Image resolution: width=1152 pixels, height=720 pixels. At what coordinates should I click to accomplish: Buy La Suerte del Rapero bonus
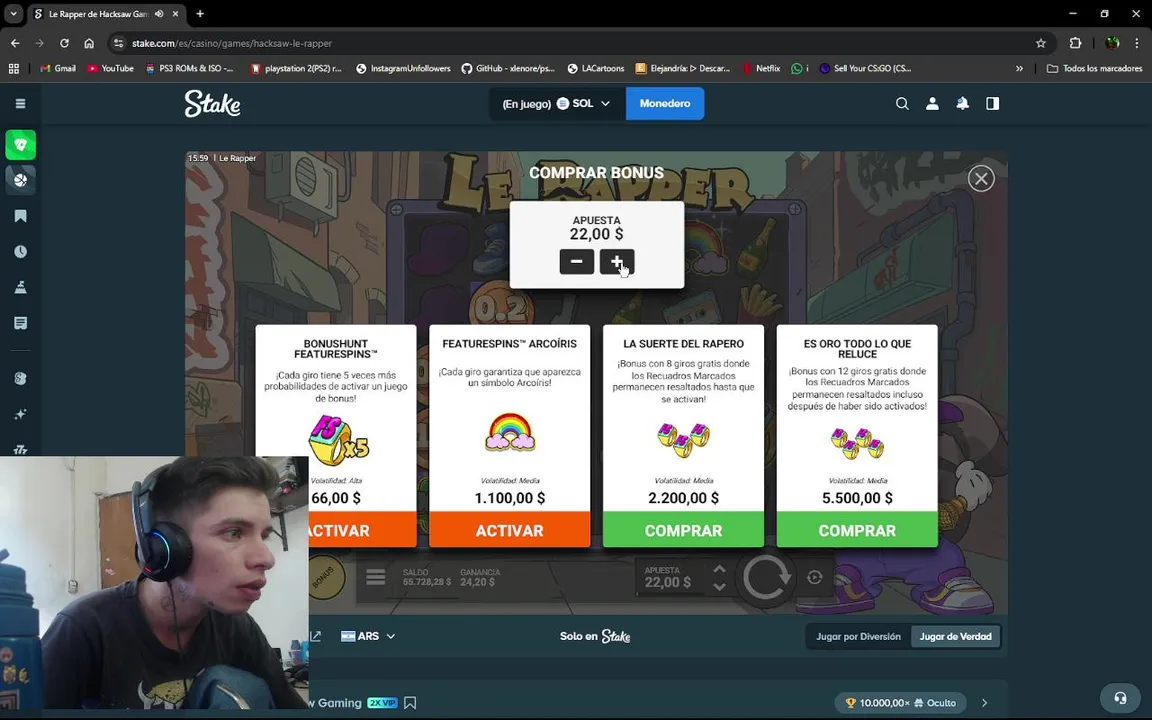pyautogui.click(x=683, y=530)
